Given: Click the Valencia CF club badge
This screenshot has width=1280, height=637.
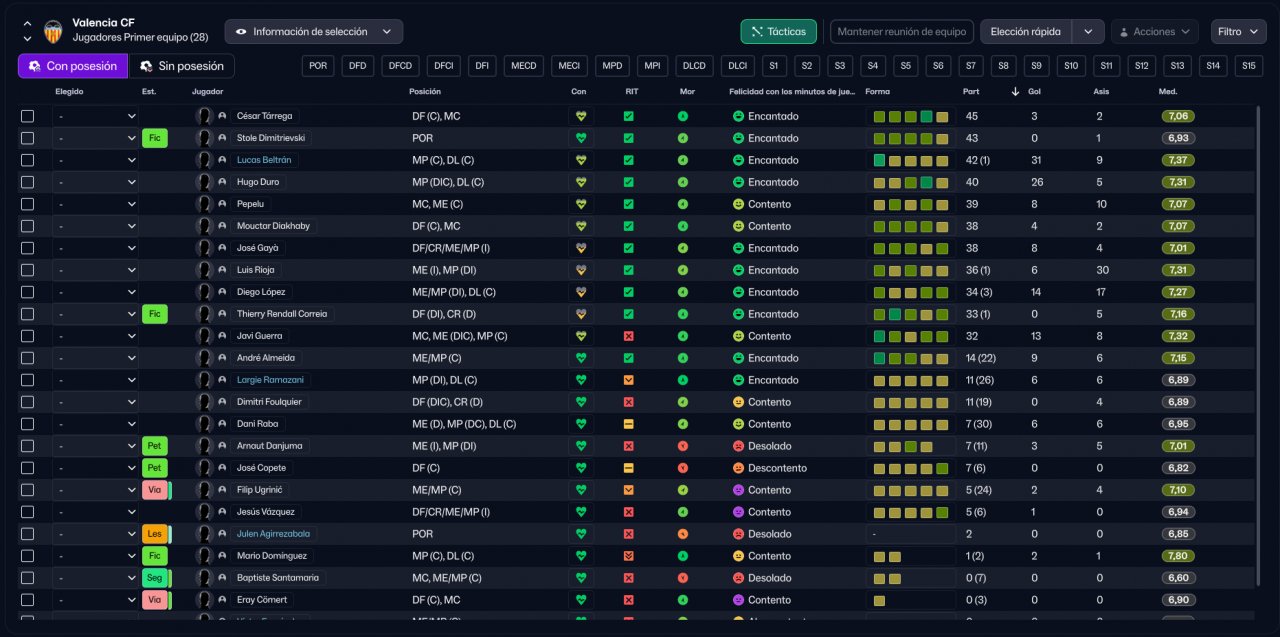Looking at the screenshot, I should 53,30.
